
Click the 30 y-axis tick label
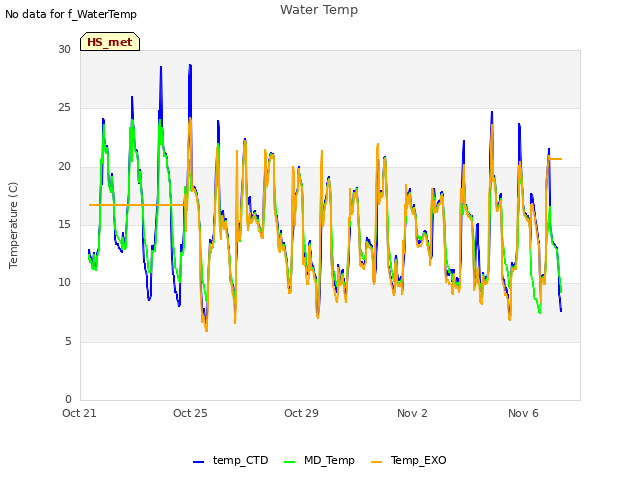pos(64,49)
